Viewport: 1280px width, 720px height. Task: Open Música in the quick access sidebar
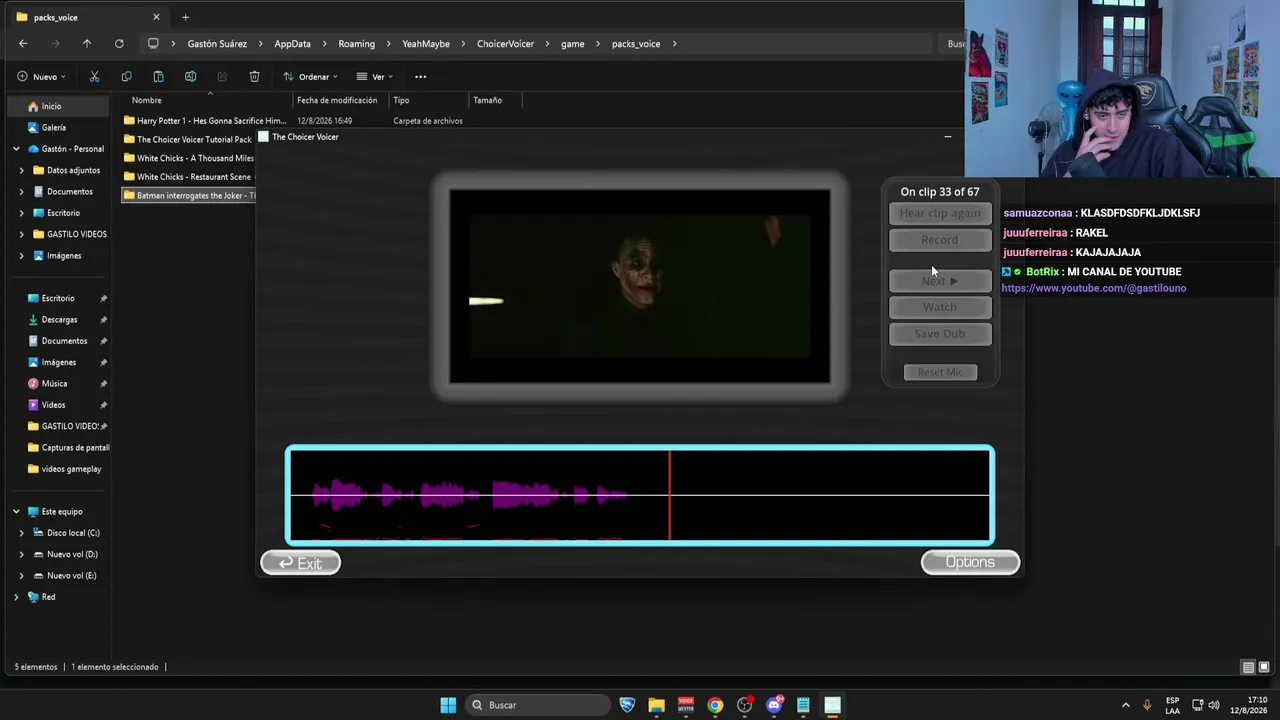[54, 383]
